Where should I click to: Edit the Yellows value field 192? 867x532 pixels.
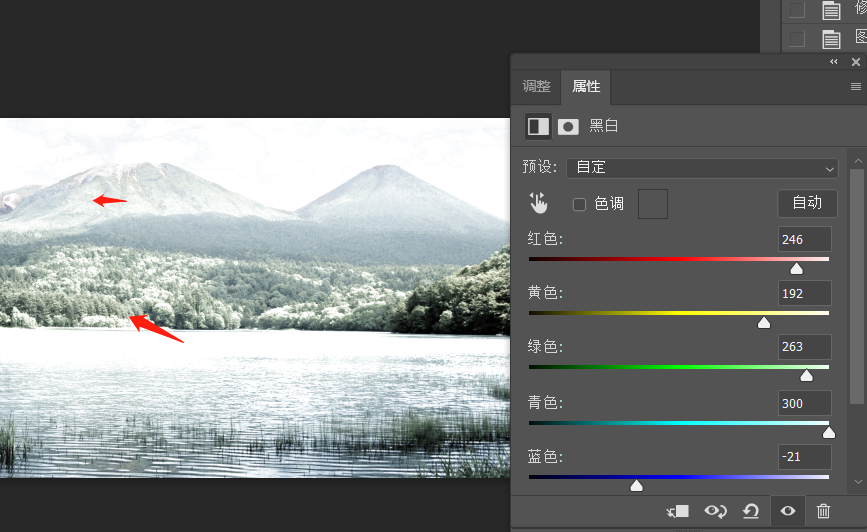[x=805, y=293]
